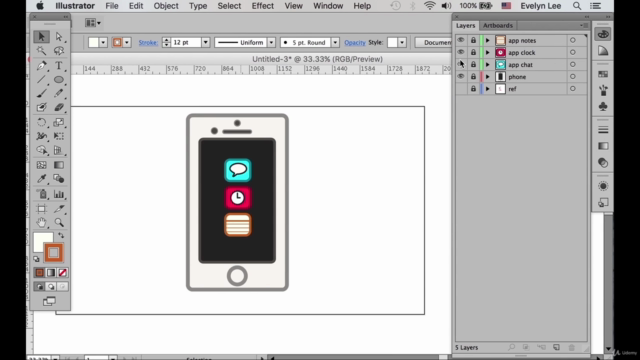The width and height of the screenshot is (640, 360).
Task: Select the Type tool
Action: tap(59, 65)
